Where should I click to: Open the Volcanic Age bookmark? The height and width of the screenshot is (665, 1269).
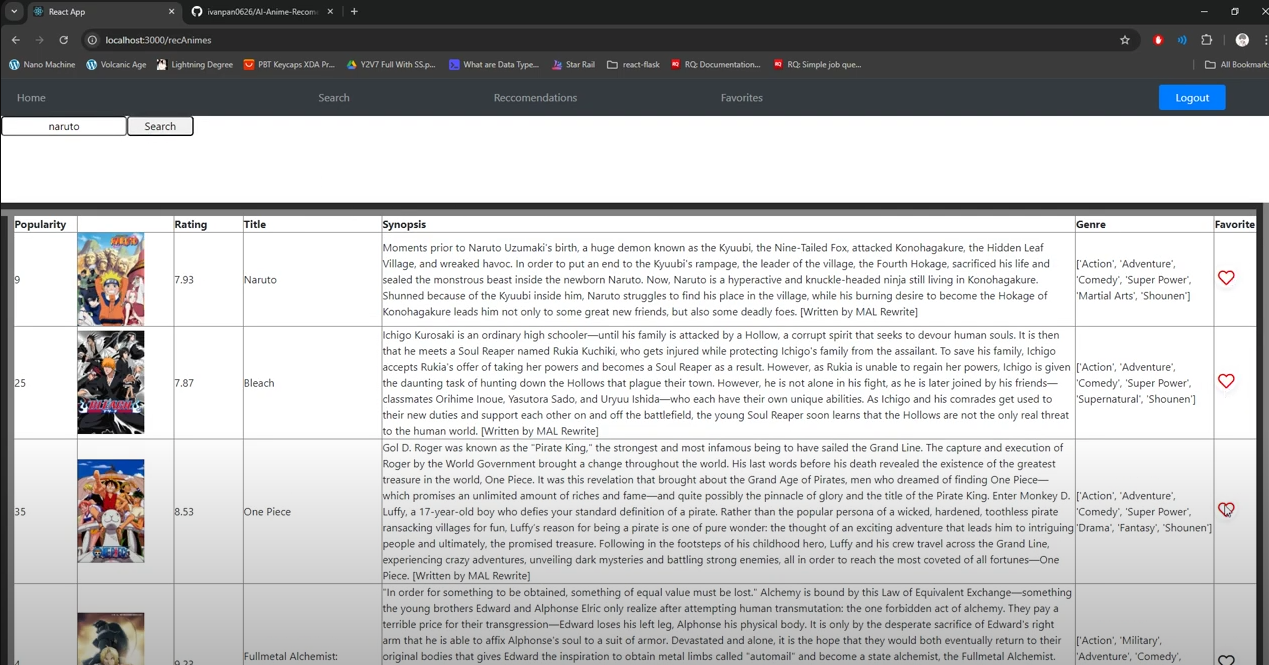click(x=116, y=64)
